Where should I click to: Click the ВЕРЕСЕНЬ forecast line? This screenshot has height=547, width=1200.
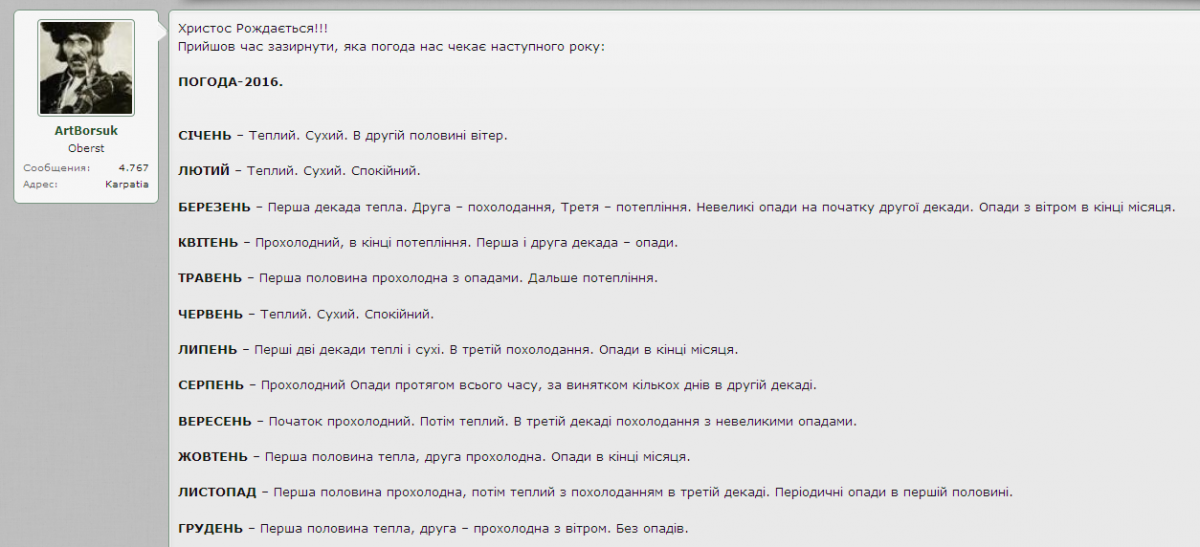click(x=517, y=421)
